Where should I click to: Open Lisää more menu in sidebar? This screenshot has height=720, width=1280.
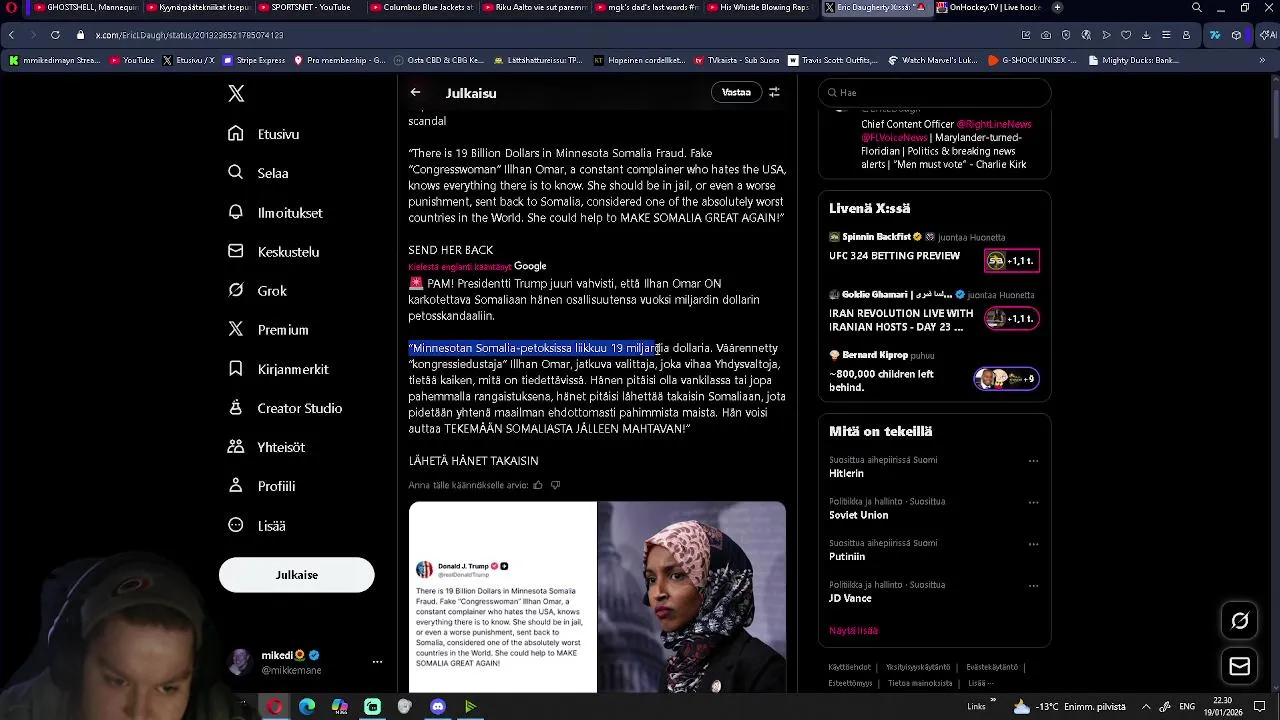pyautogui.click(x=256, y=525)
